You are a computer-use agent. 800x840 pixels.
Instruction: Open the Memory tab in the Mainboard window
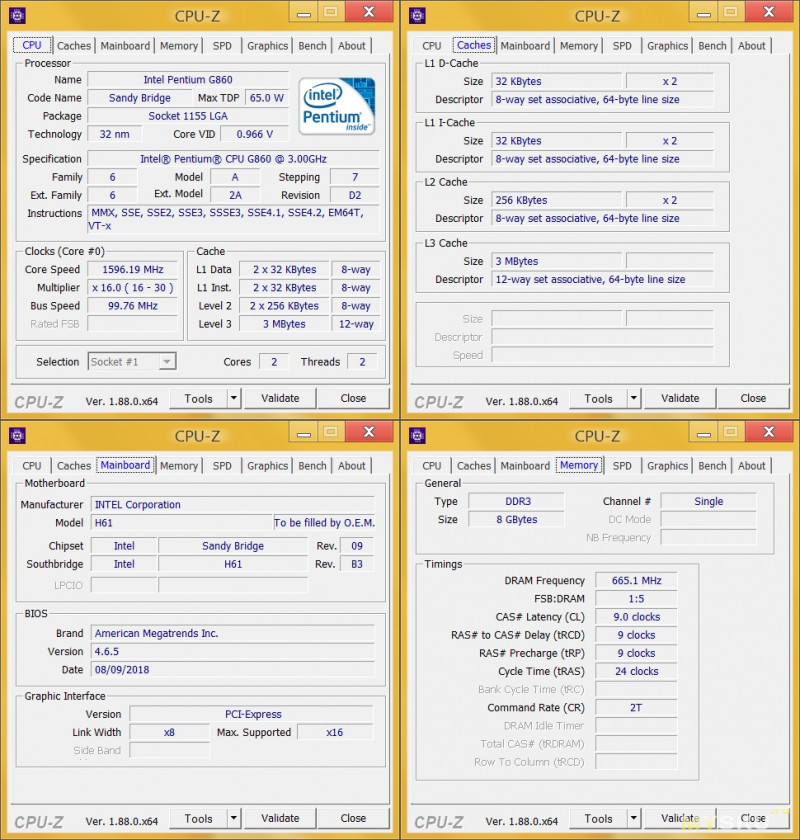pyautogui.click(x=179, y=466)
